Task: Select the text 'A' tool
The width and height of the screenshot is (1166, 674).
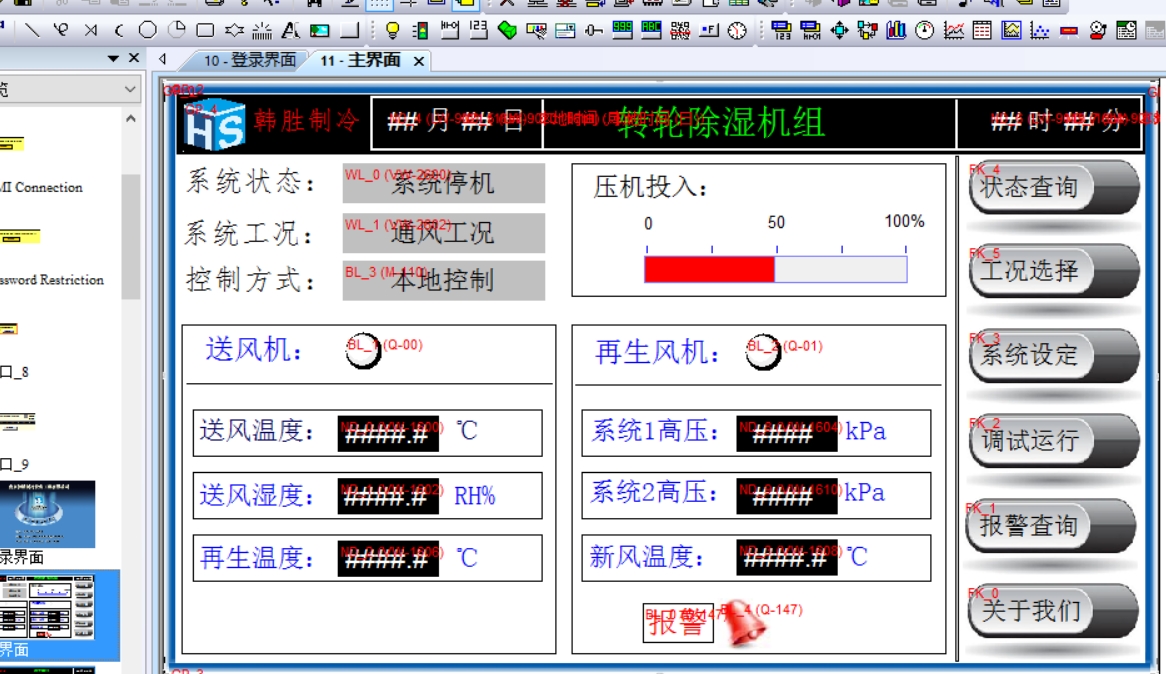Action: (x=290, y=30)
